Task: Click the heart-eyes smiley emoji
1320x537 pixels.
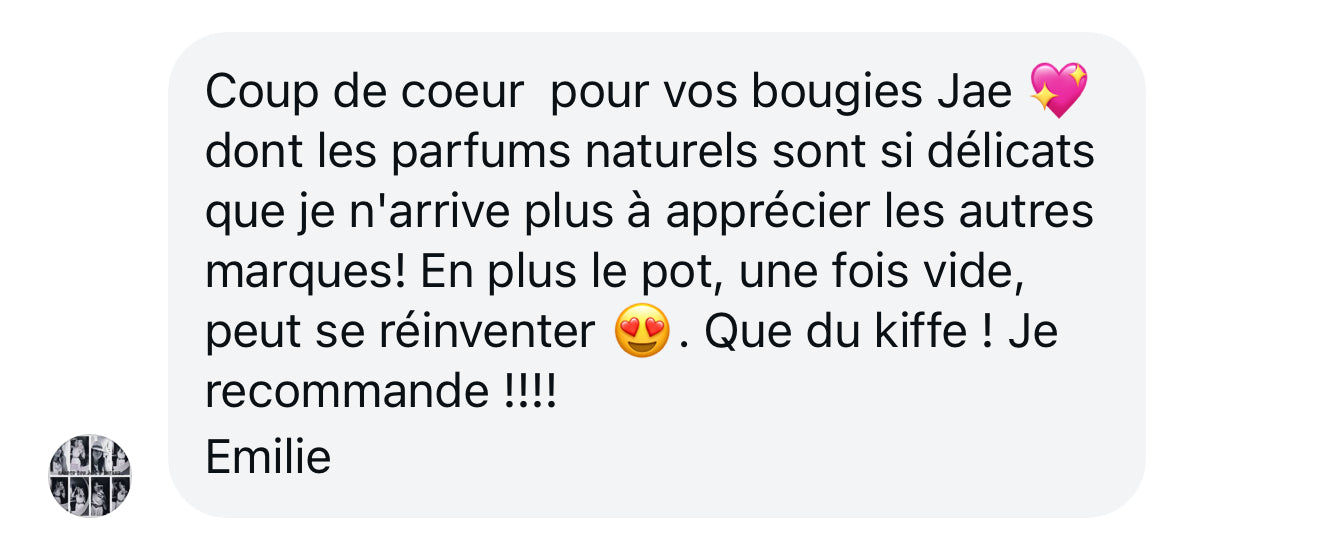Action: pos(641,331)
